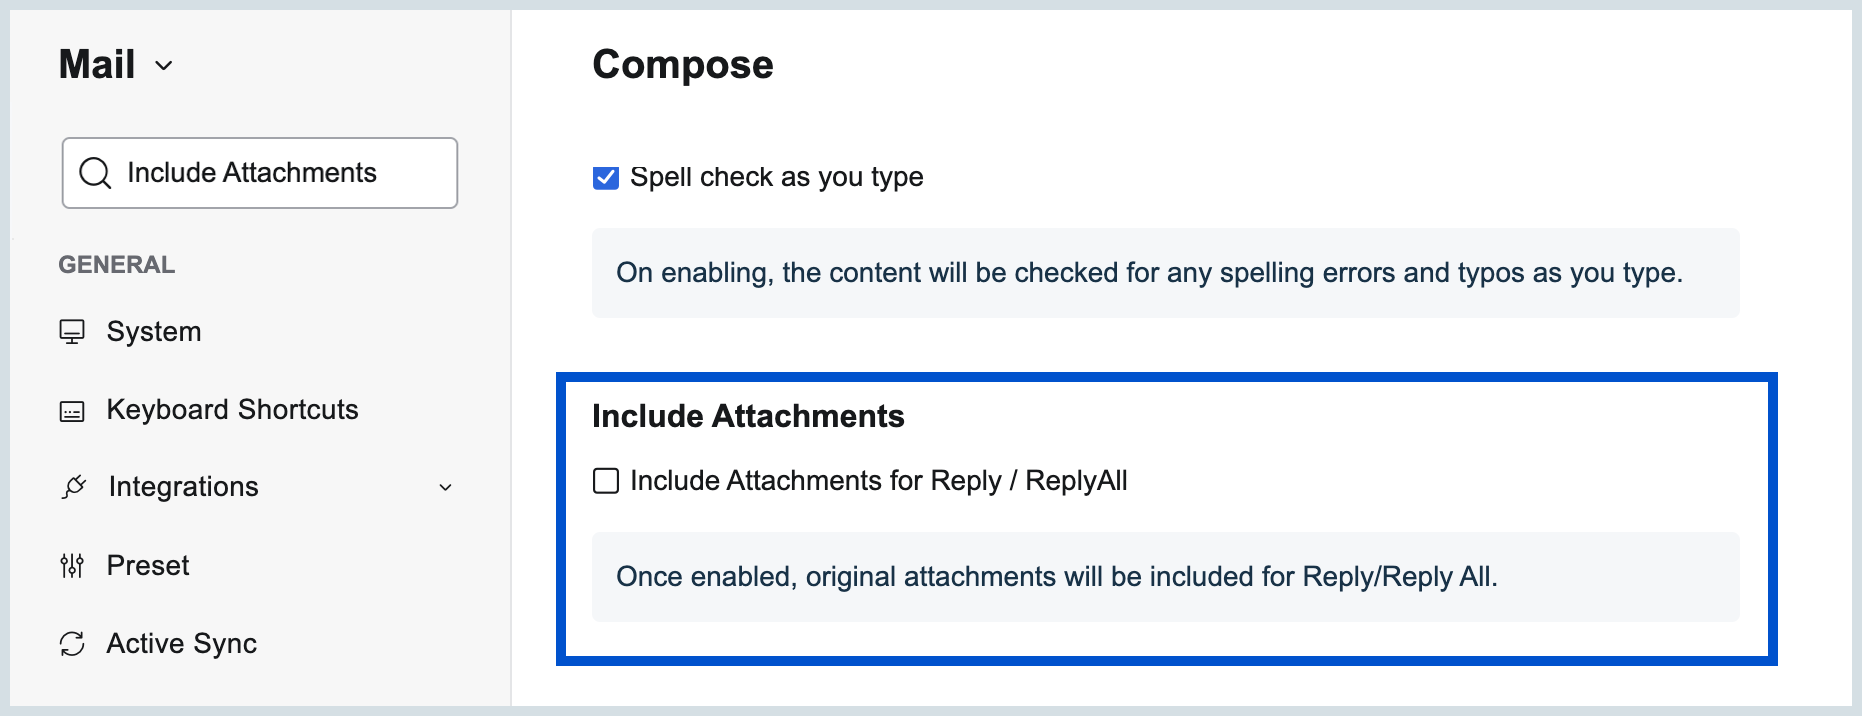Select the Integrations plug icon
This screenshot has width=1862, height=716.
(x=71, y=486)
